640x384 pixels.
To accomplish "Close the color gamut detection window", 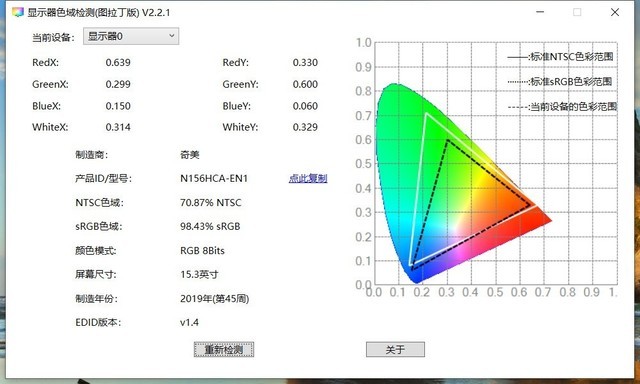I will click(x=615, y=12).
